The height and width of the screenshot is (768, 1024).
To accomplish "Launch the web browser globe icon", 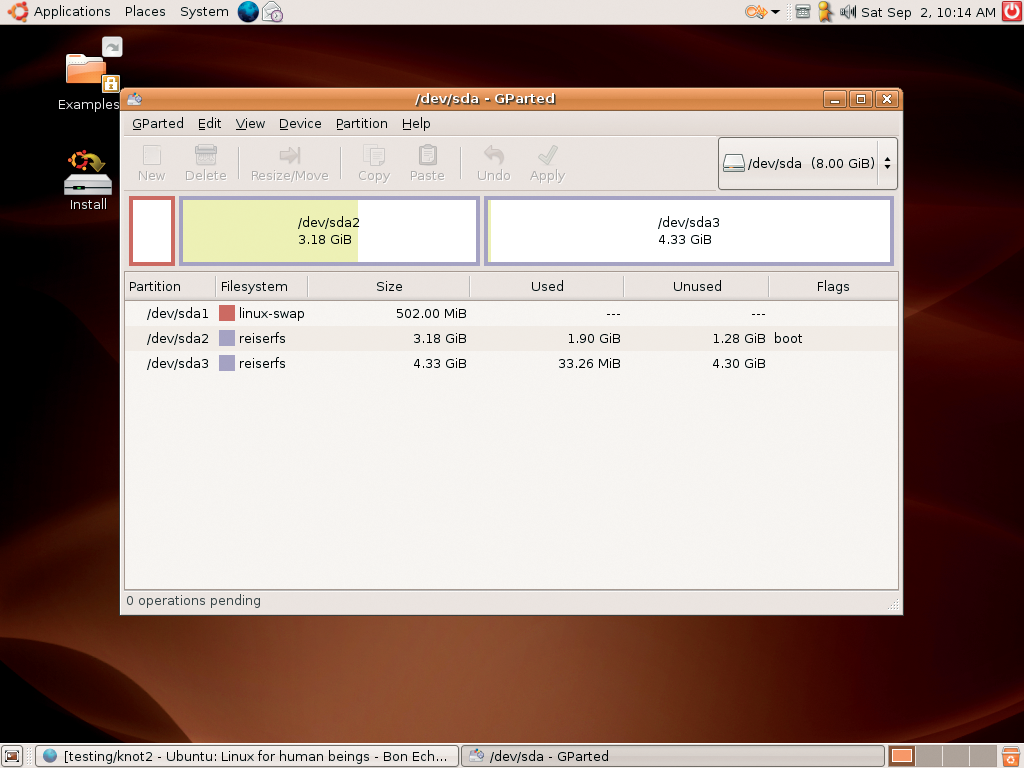I will tap(248, 12).
